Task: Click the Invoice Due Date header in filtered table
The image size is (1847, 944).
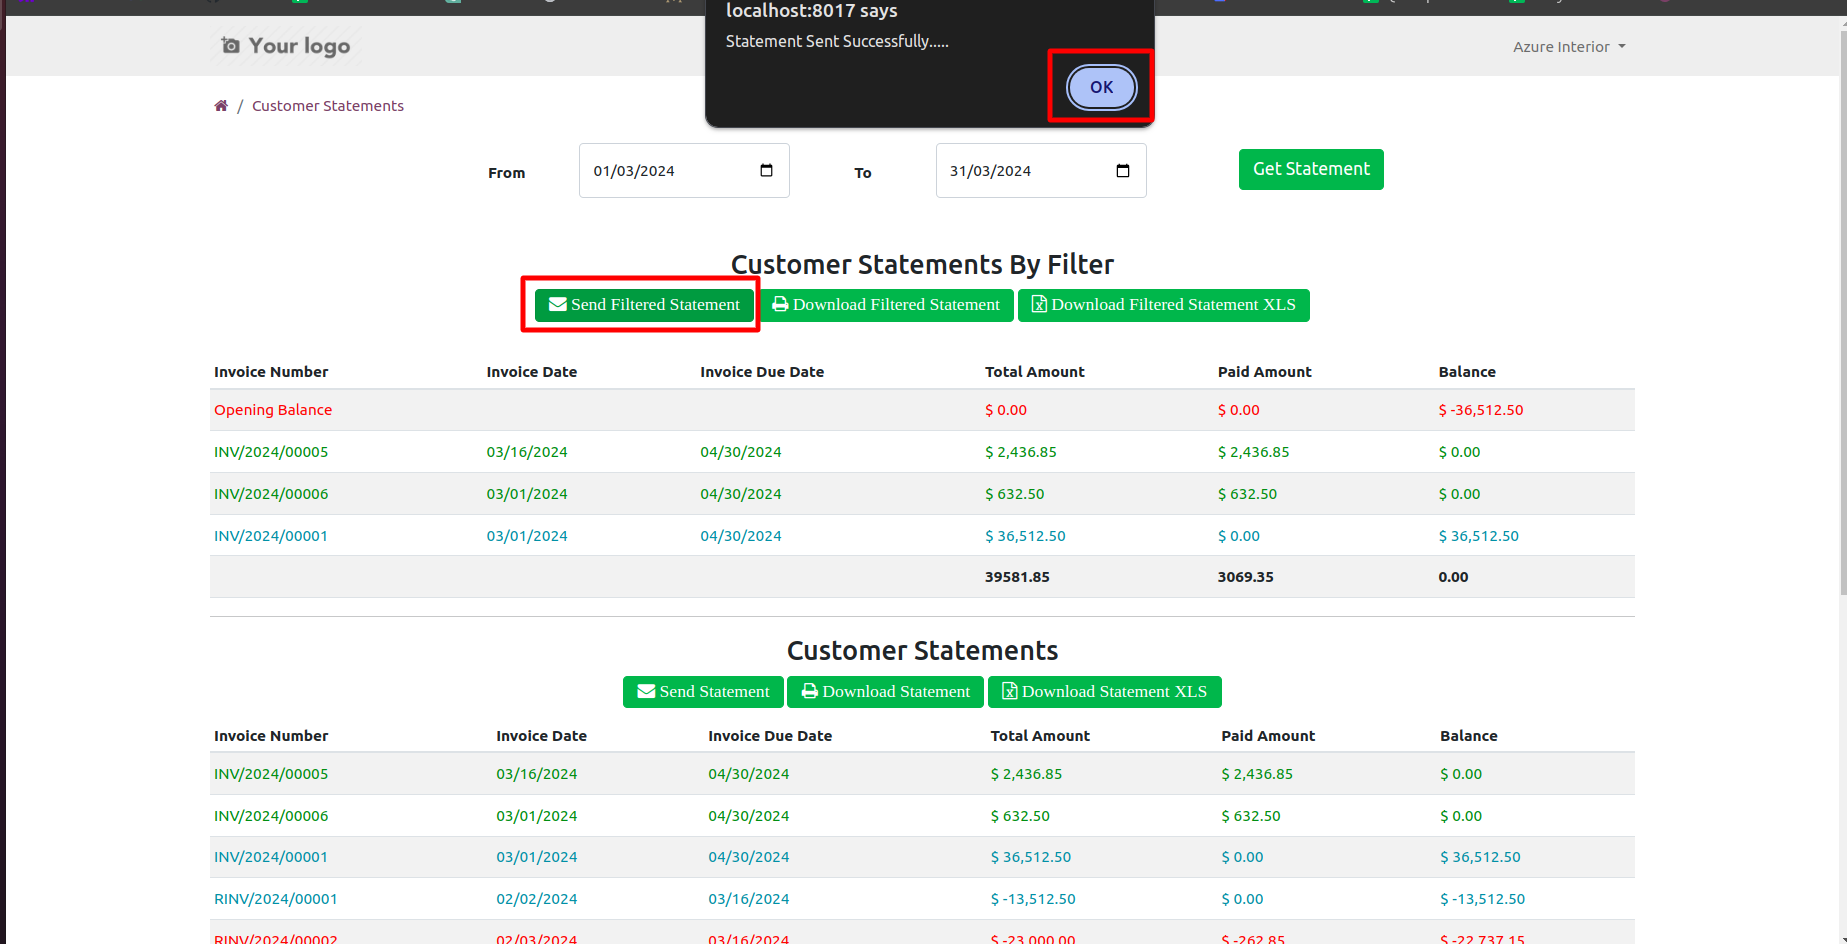Action: point(762,372)
